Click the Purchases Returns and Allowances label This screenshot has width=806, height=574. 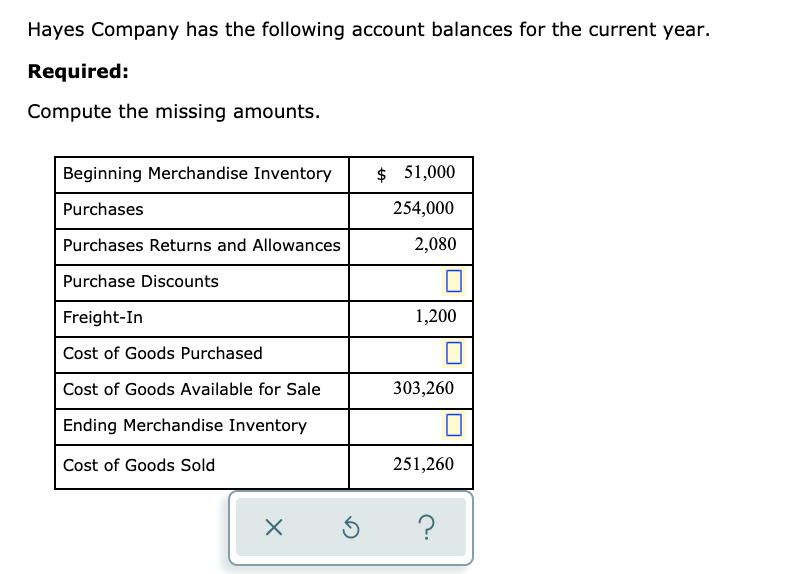coord(202,246)
